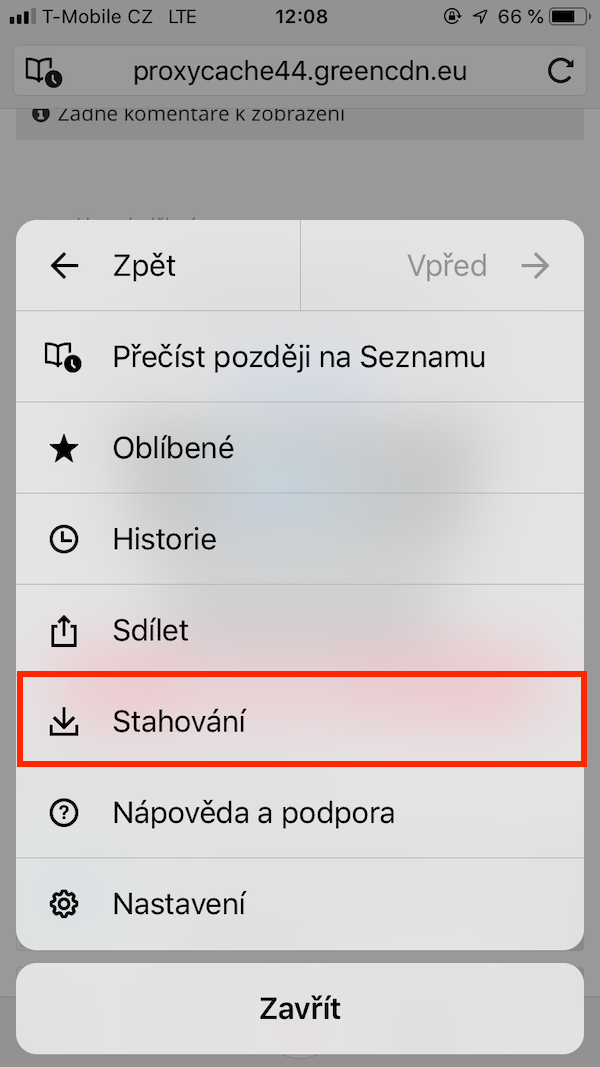Reload the page with refresh icon
The width and height of the screenshot is (600, 1067).
(x=561, y=72)
